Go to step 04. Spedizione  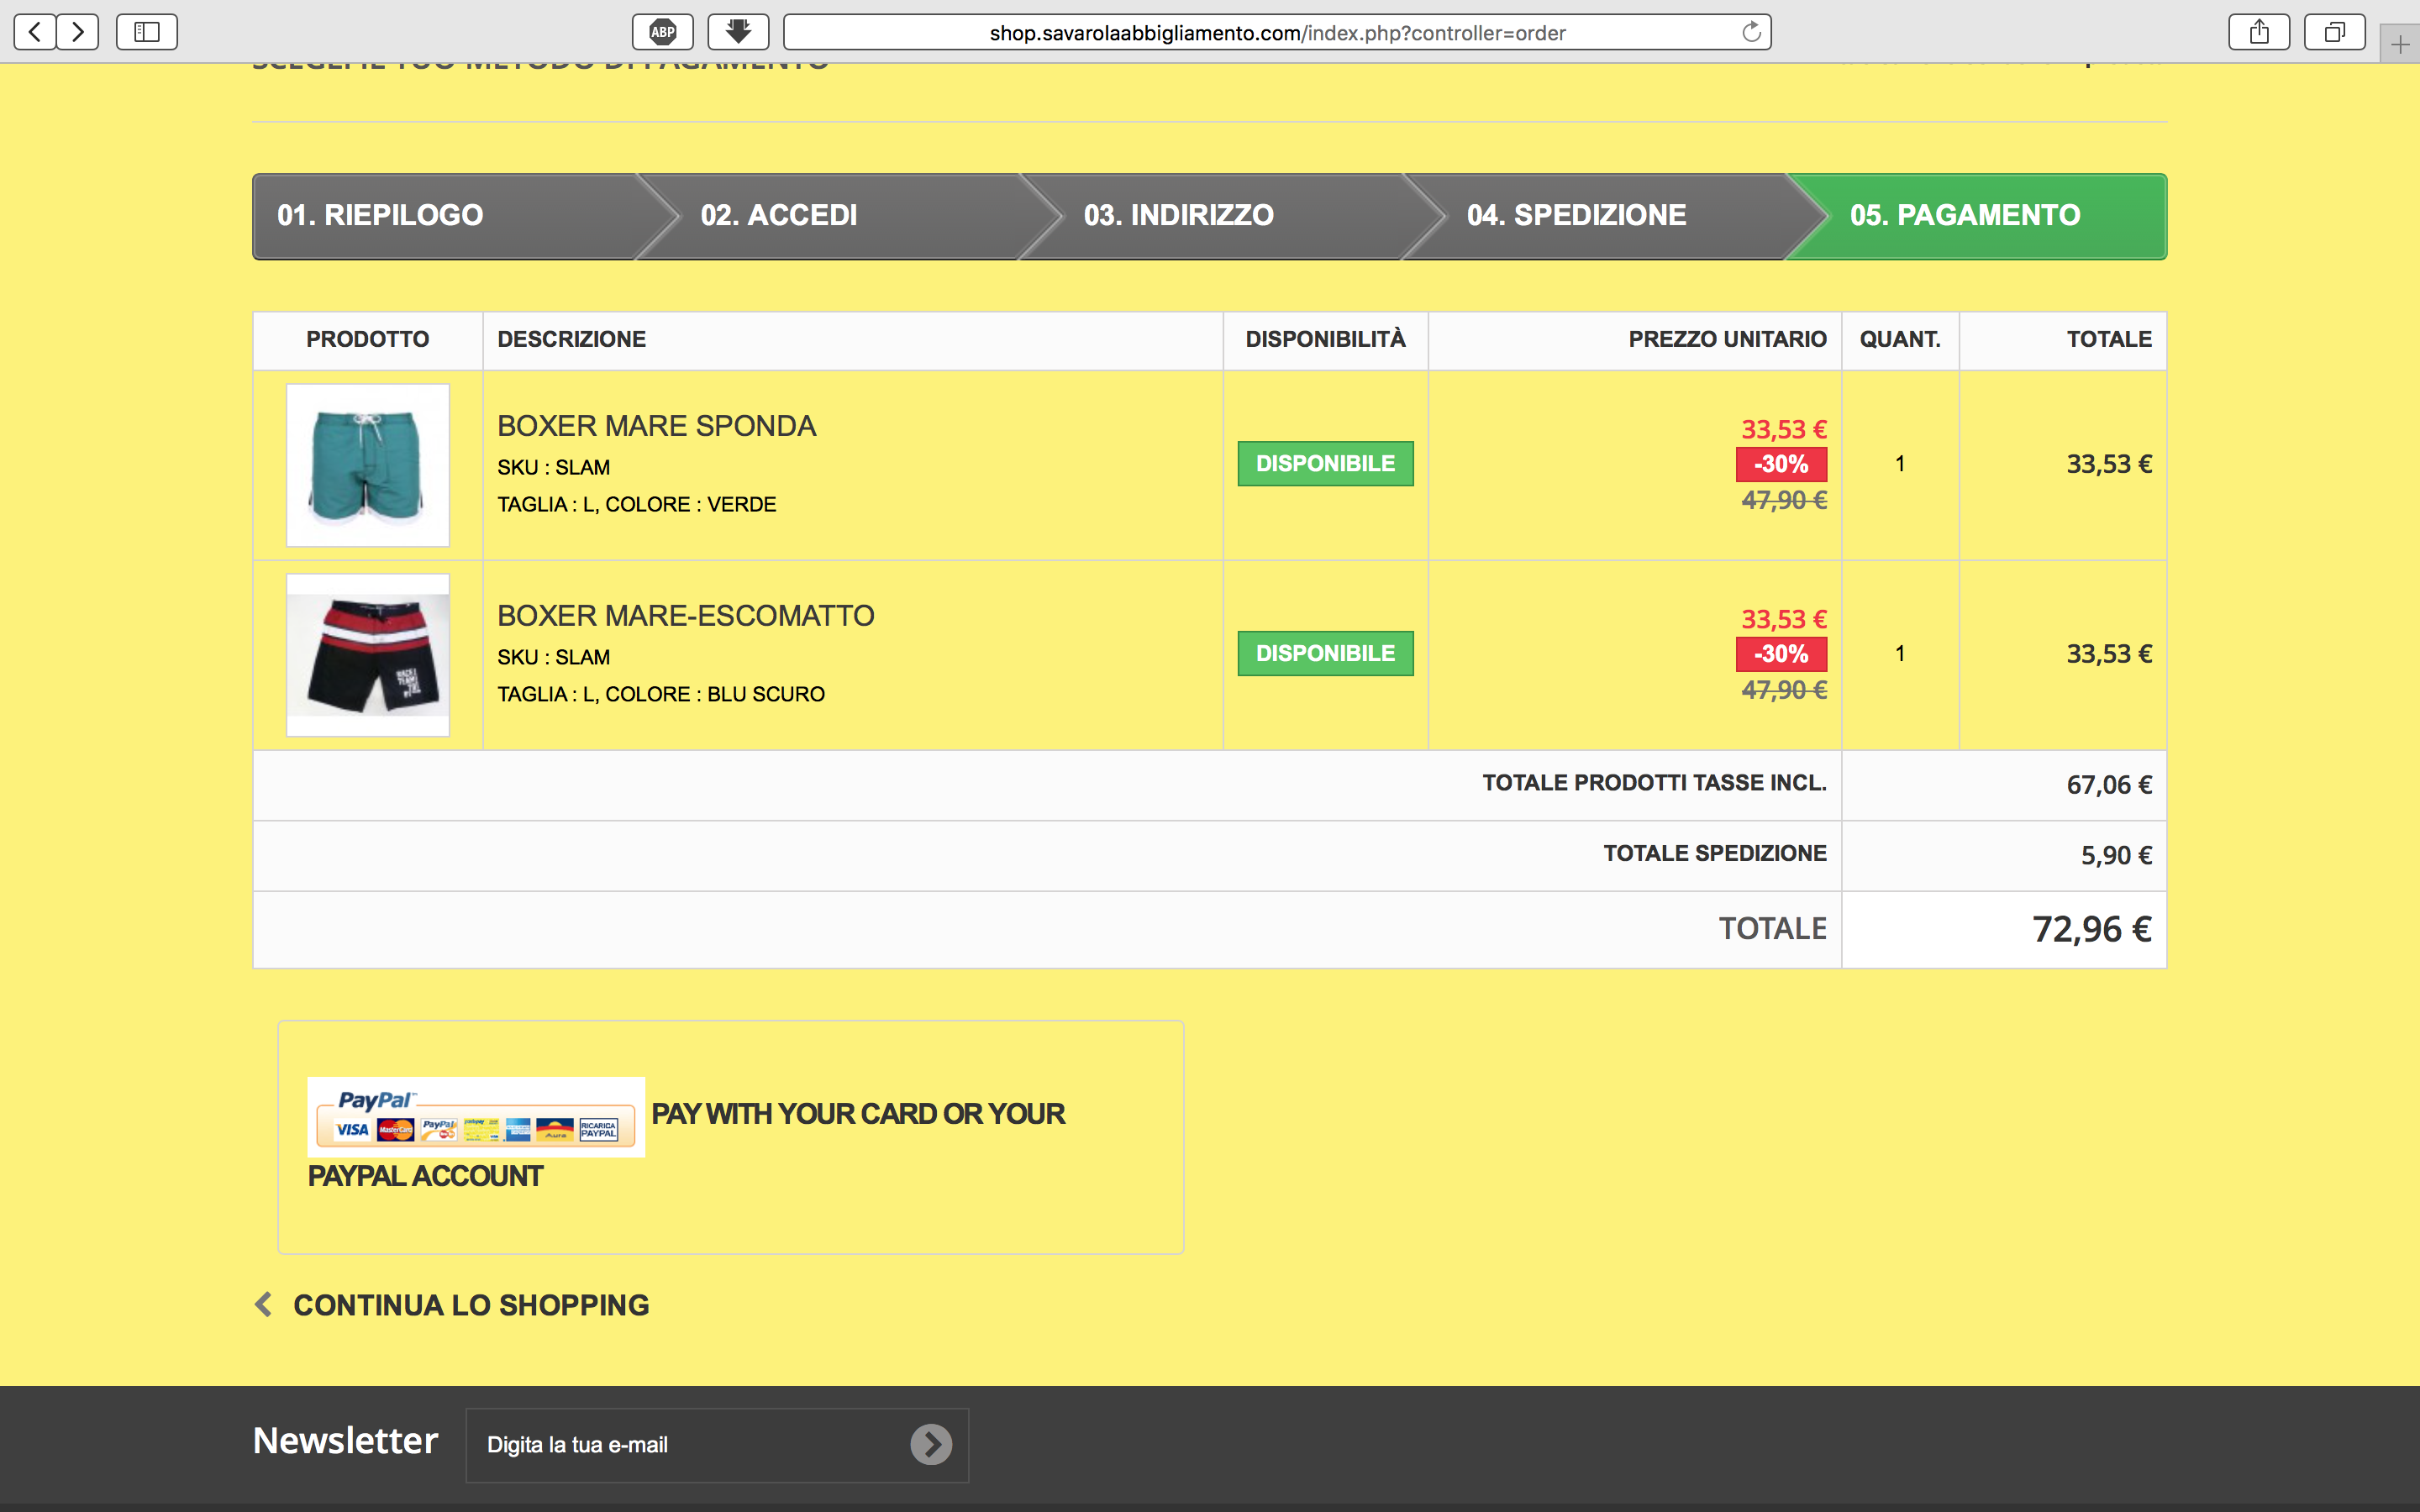pos(1576,215)
